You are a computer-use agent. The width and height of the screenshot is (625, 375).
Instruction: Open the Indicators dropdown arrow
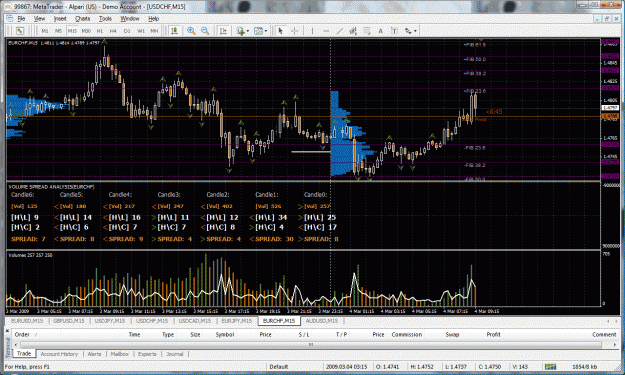click(248, 31)
